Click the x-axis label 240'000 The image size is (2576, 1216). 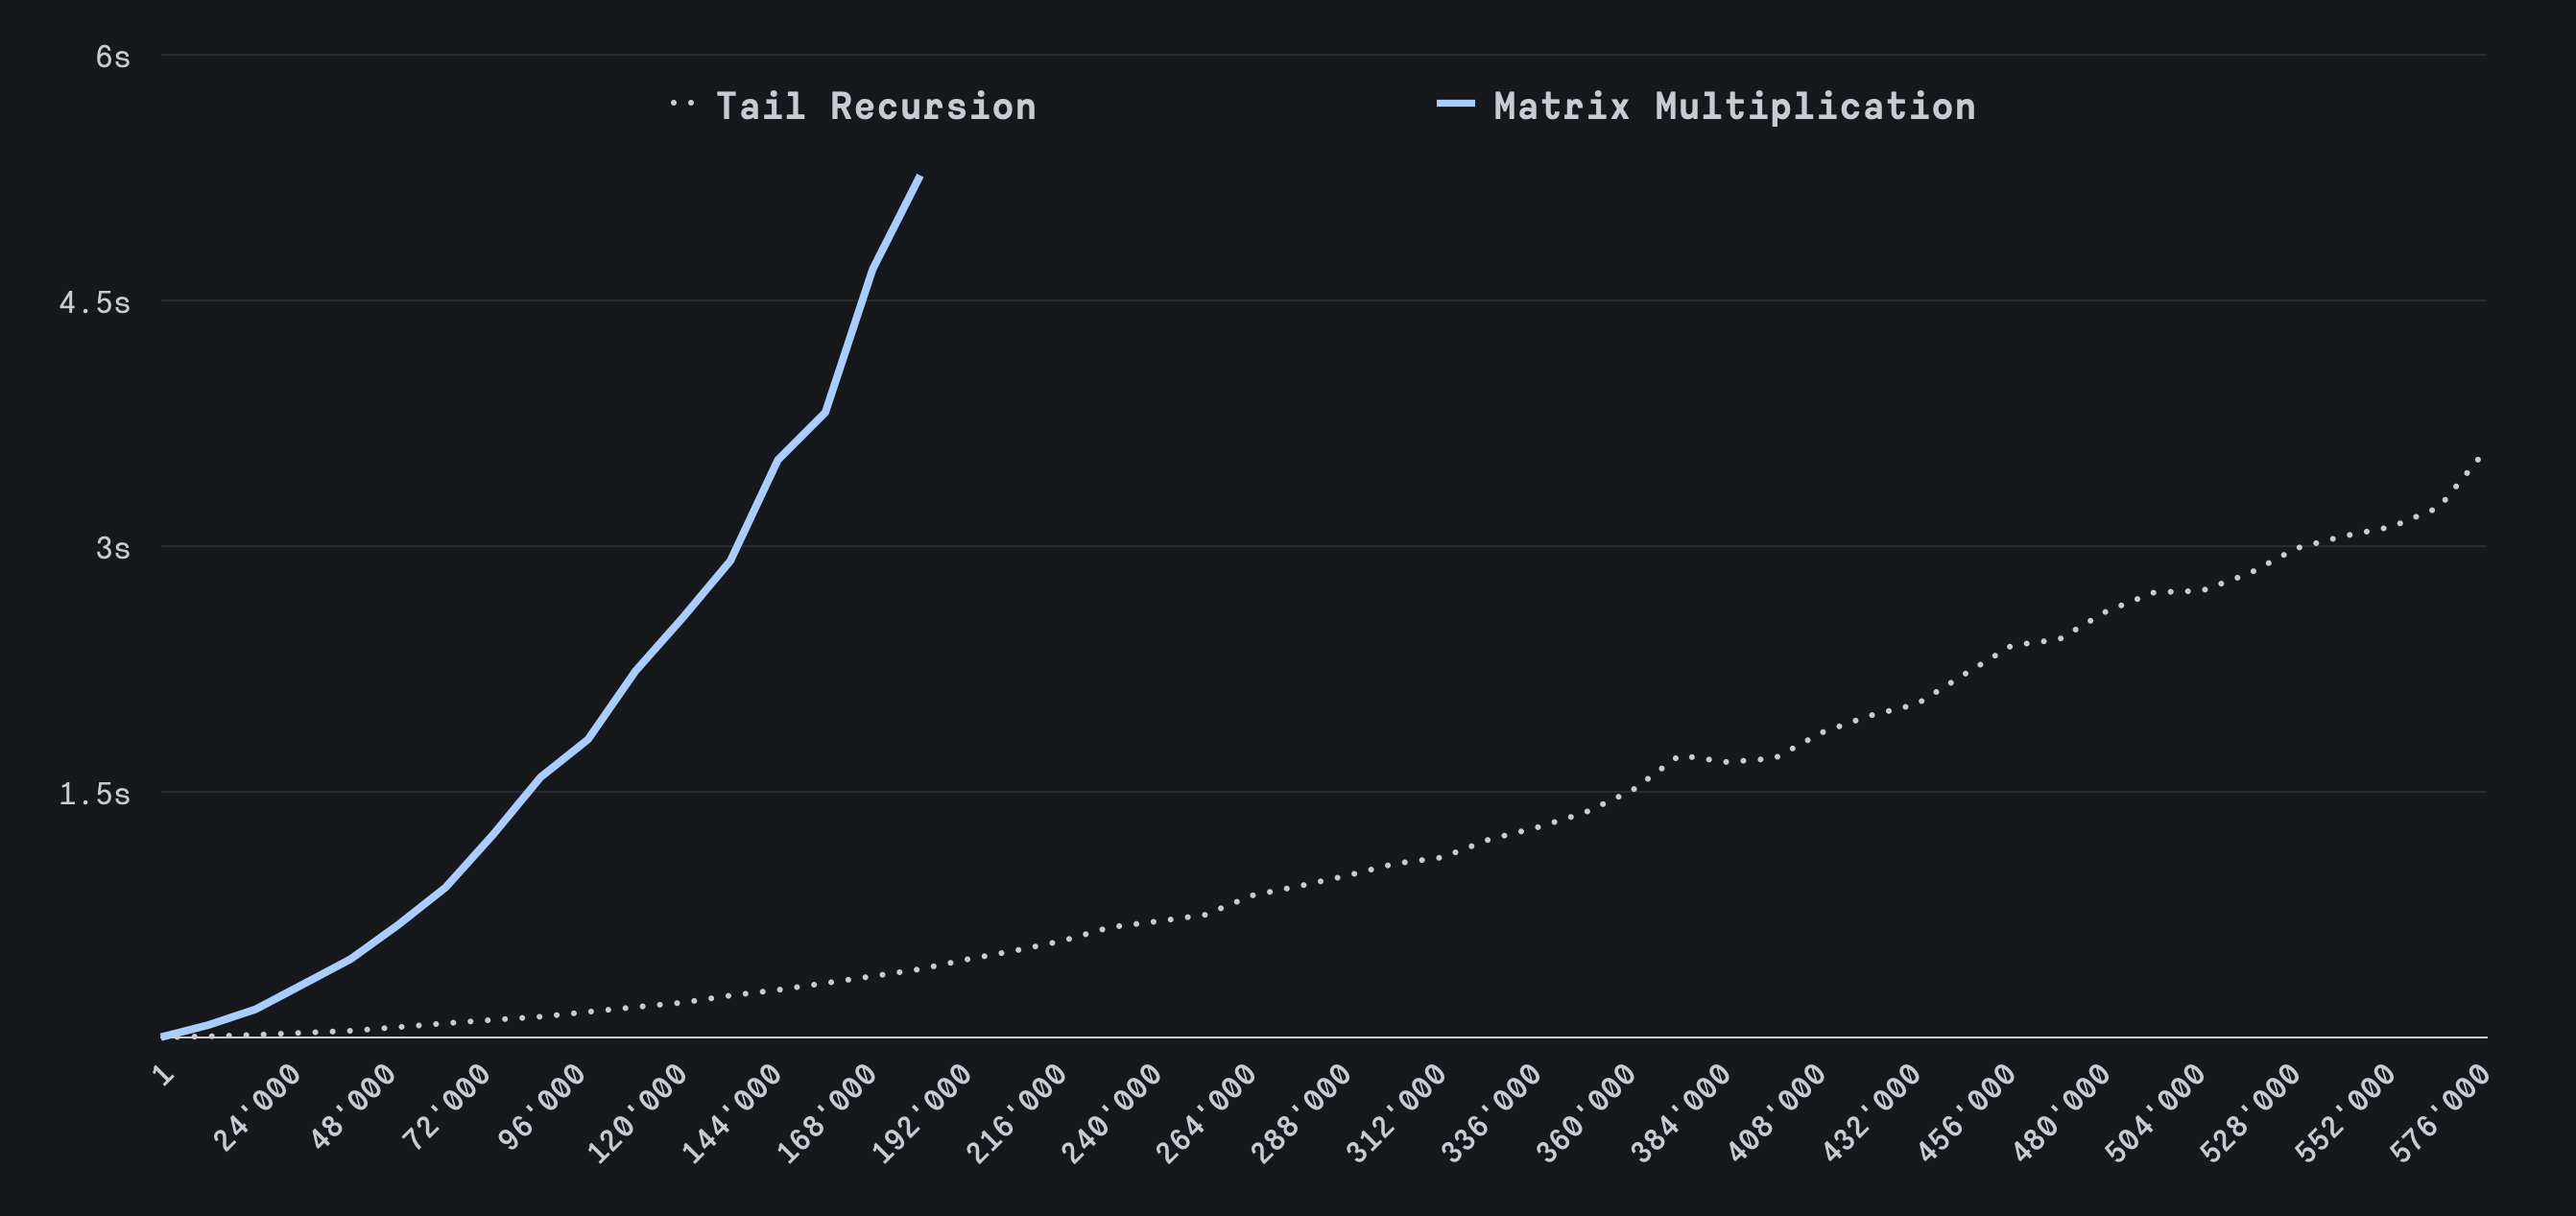pos(1112,1115)
